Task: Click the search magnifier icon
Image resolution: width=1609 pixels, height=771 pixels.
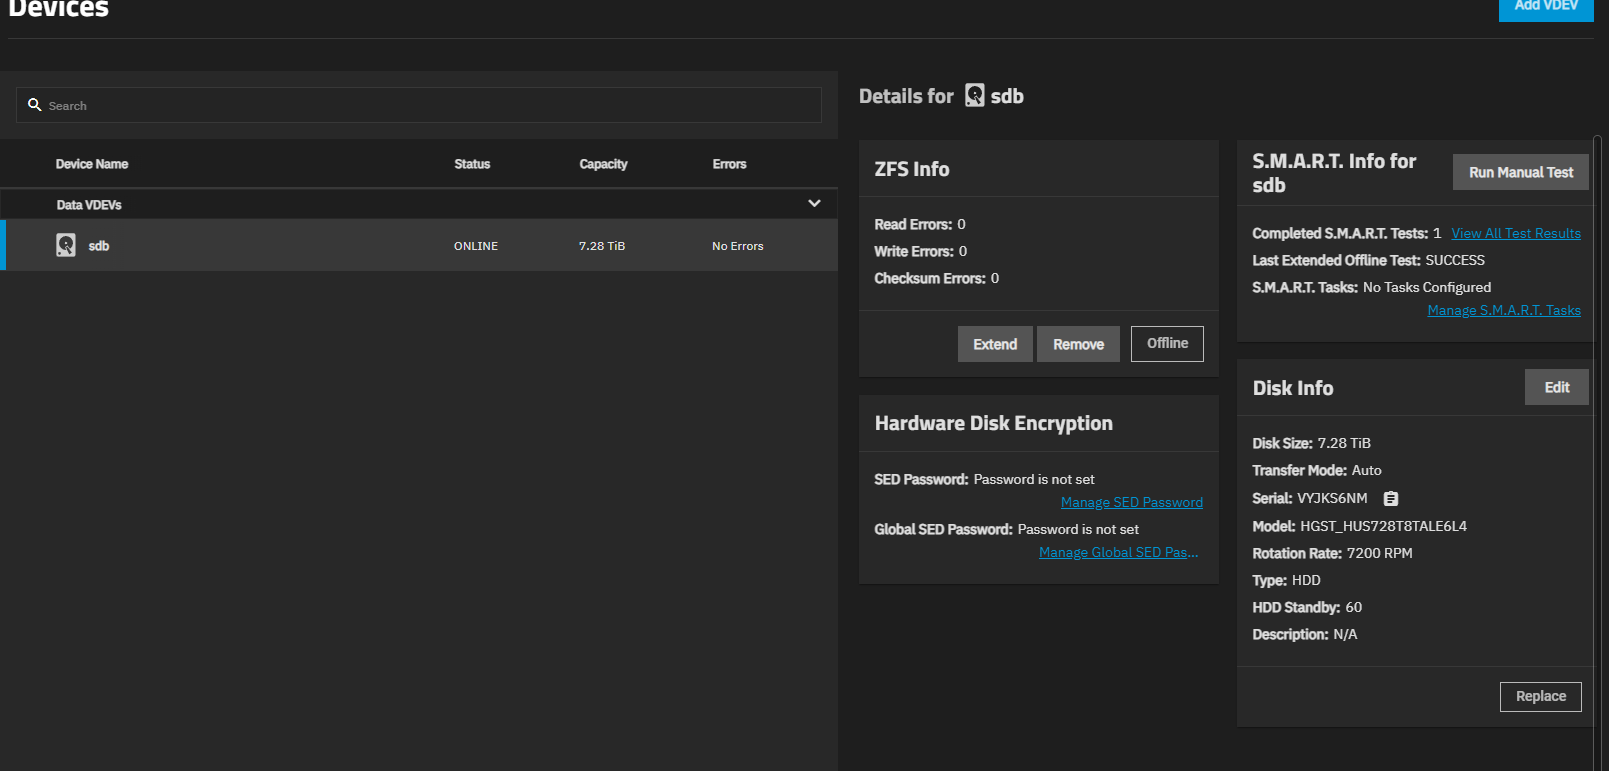Action: [35, 105]
